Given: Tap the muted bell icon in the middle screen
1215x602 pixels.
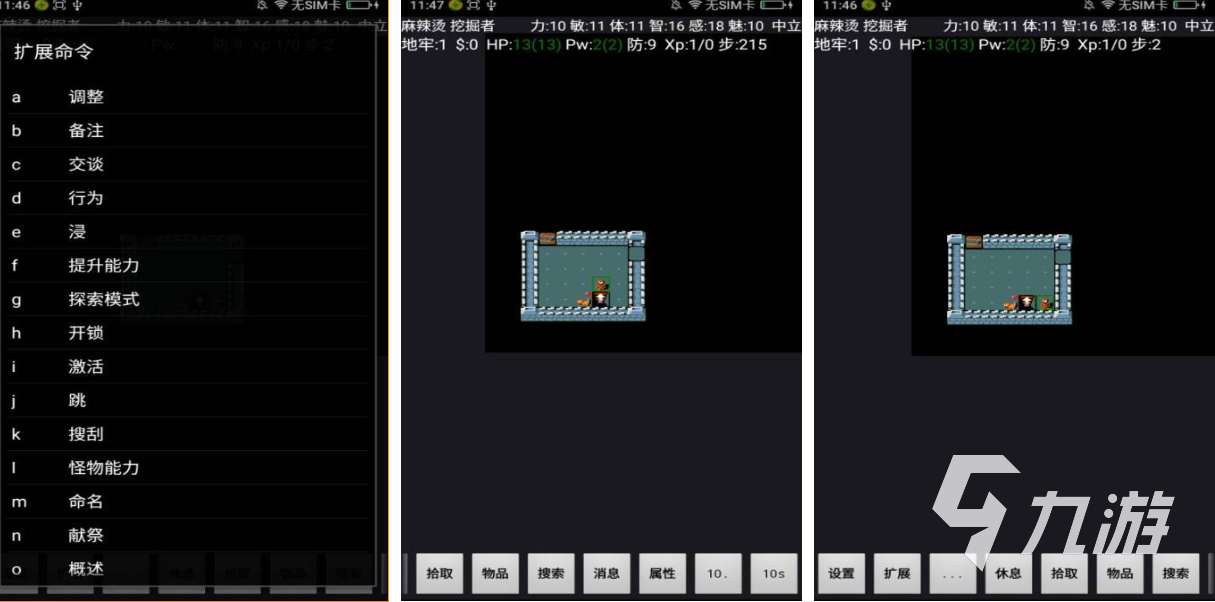Looking at the screenshot, I should [676, 6].
